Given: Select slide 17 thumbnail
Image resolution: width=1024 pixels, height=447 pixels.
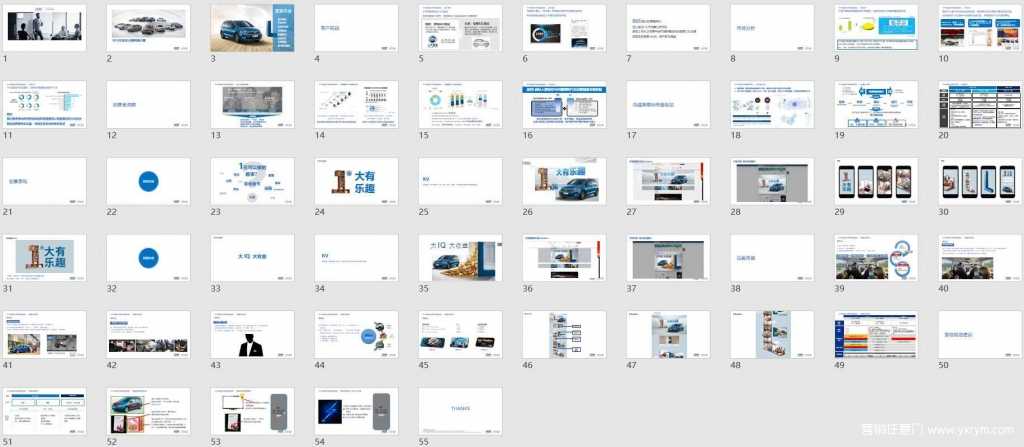Looking at the screenshot, I should click(668, 105).
